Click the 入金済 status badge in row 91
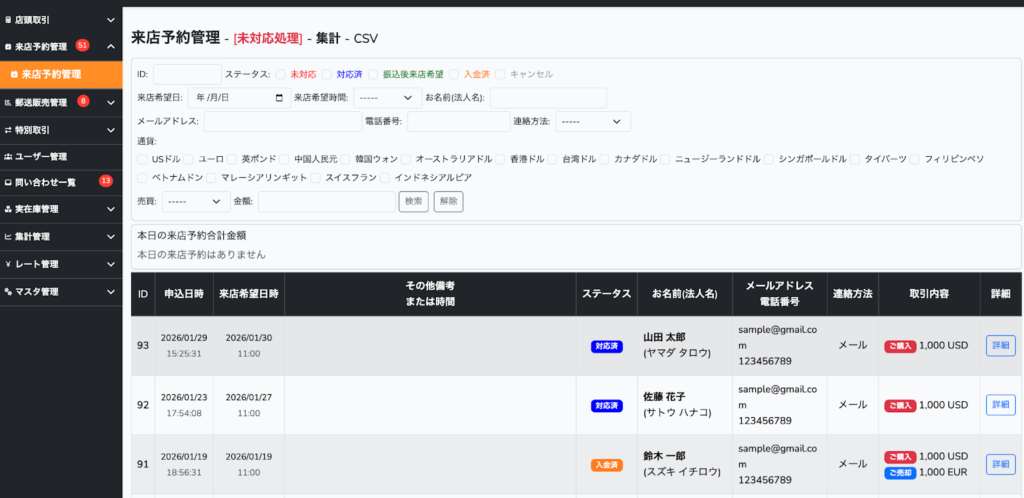This screenshot has width=1024, height=498. point(607,464)
